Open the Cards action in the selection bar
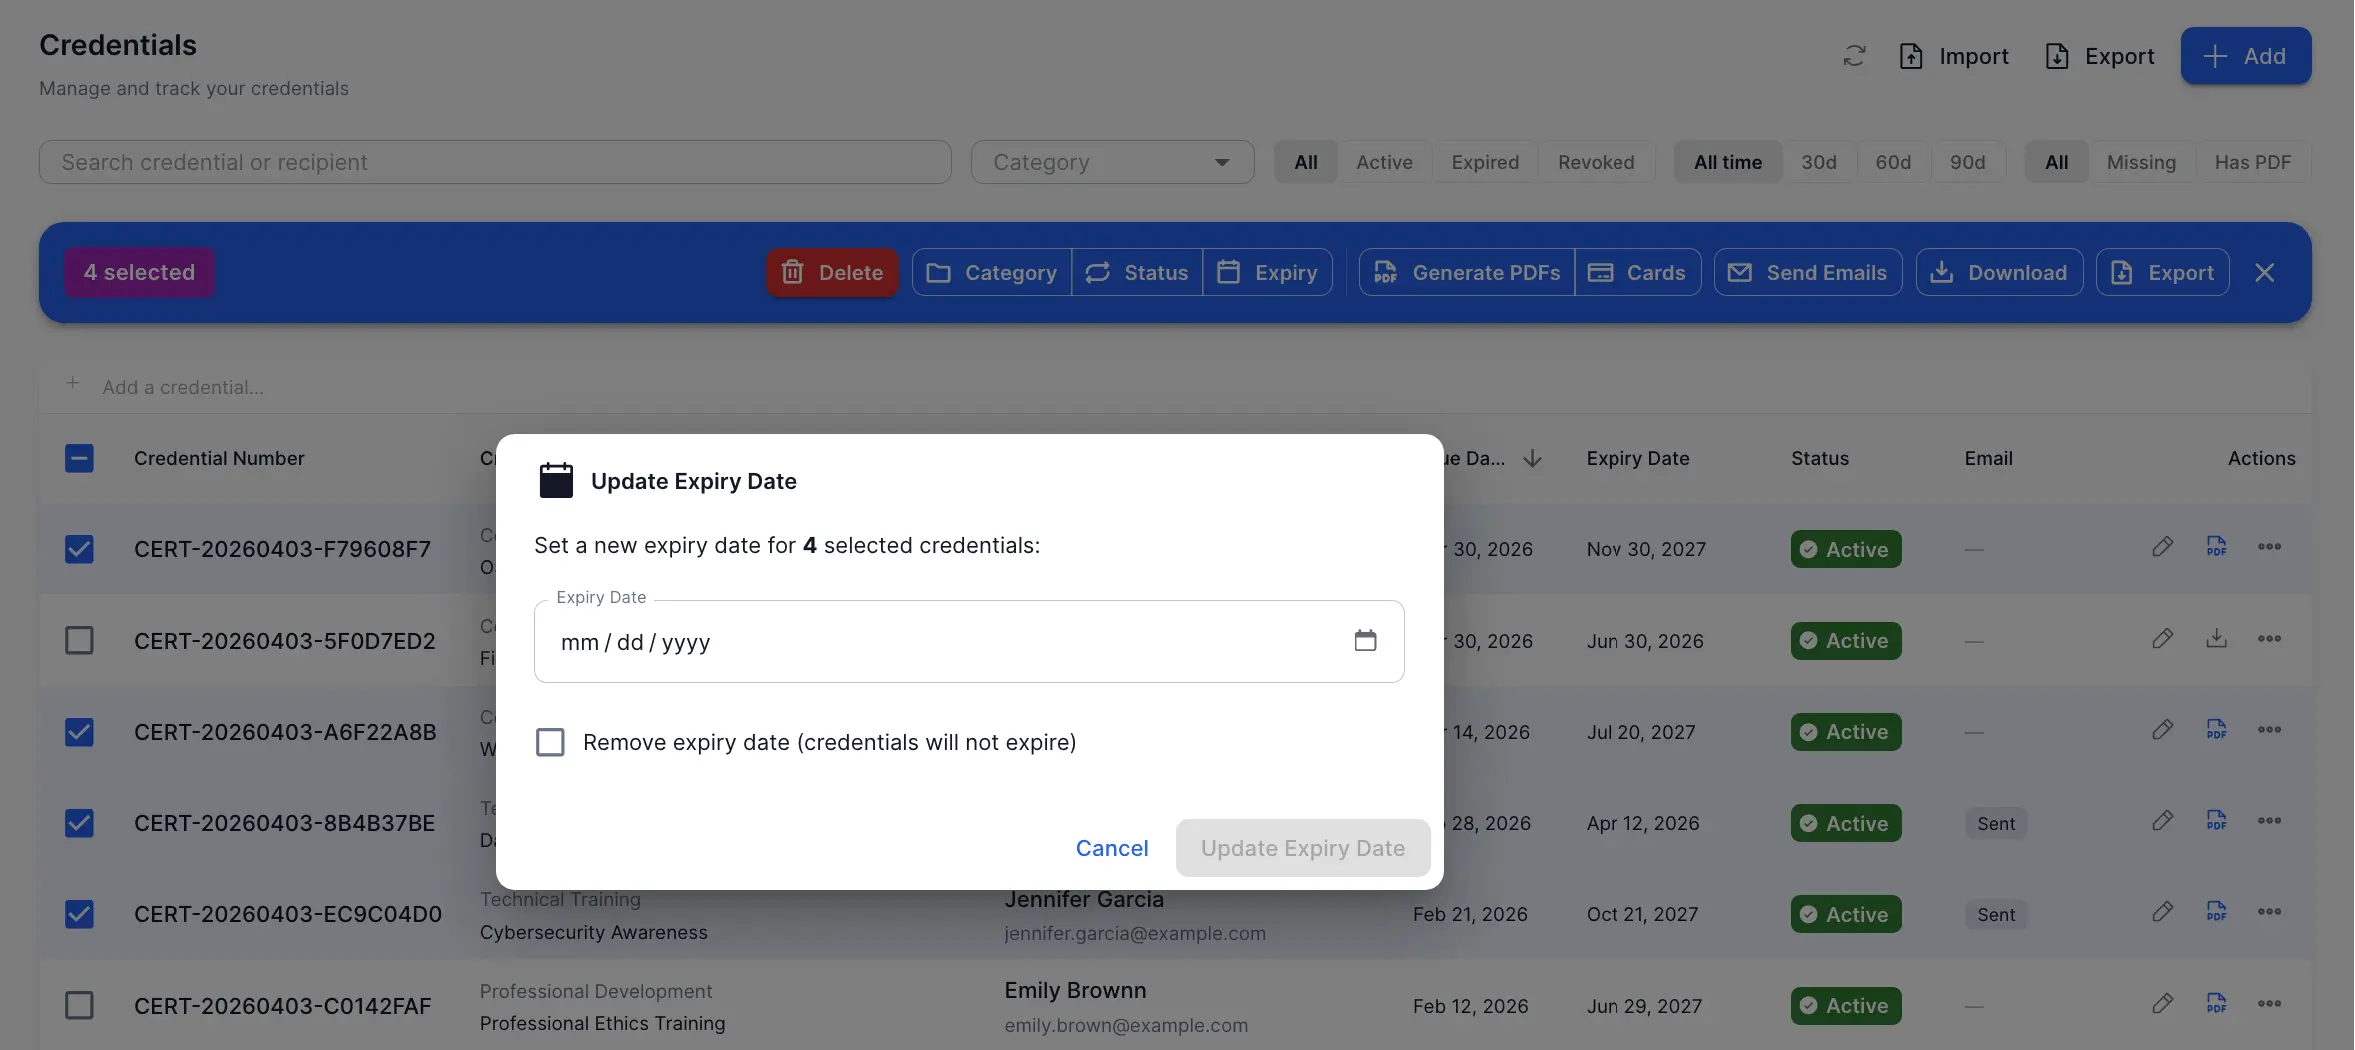 click(1638, 272)
